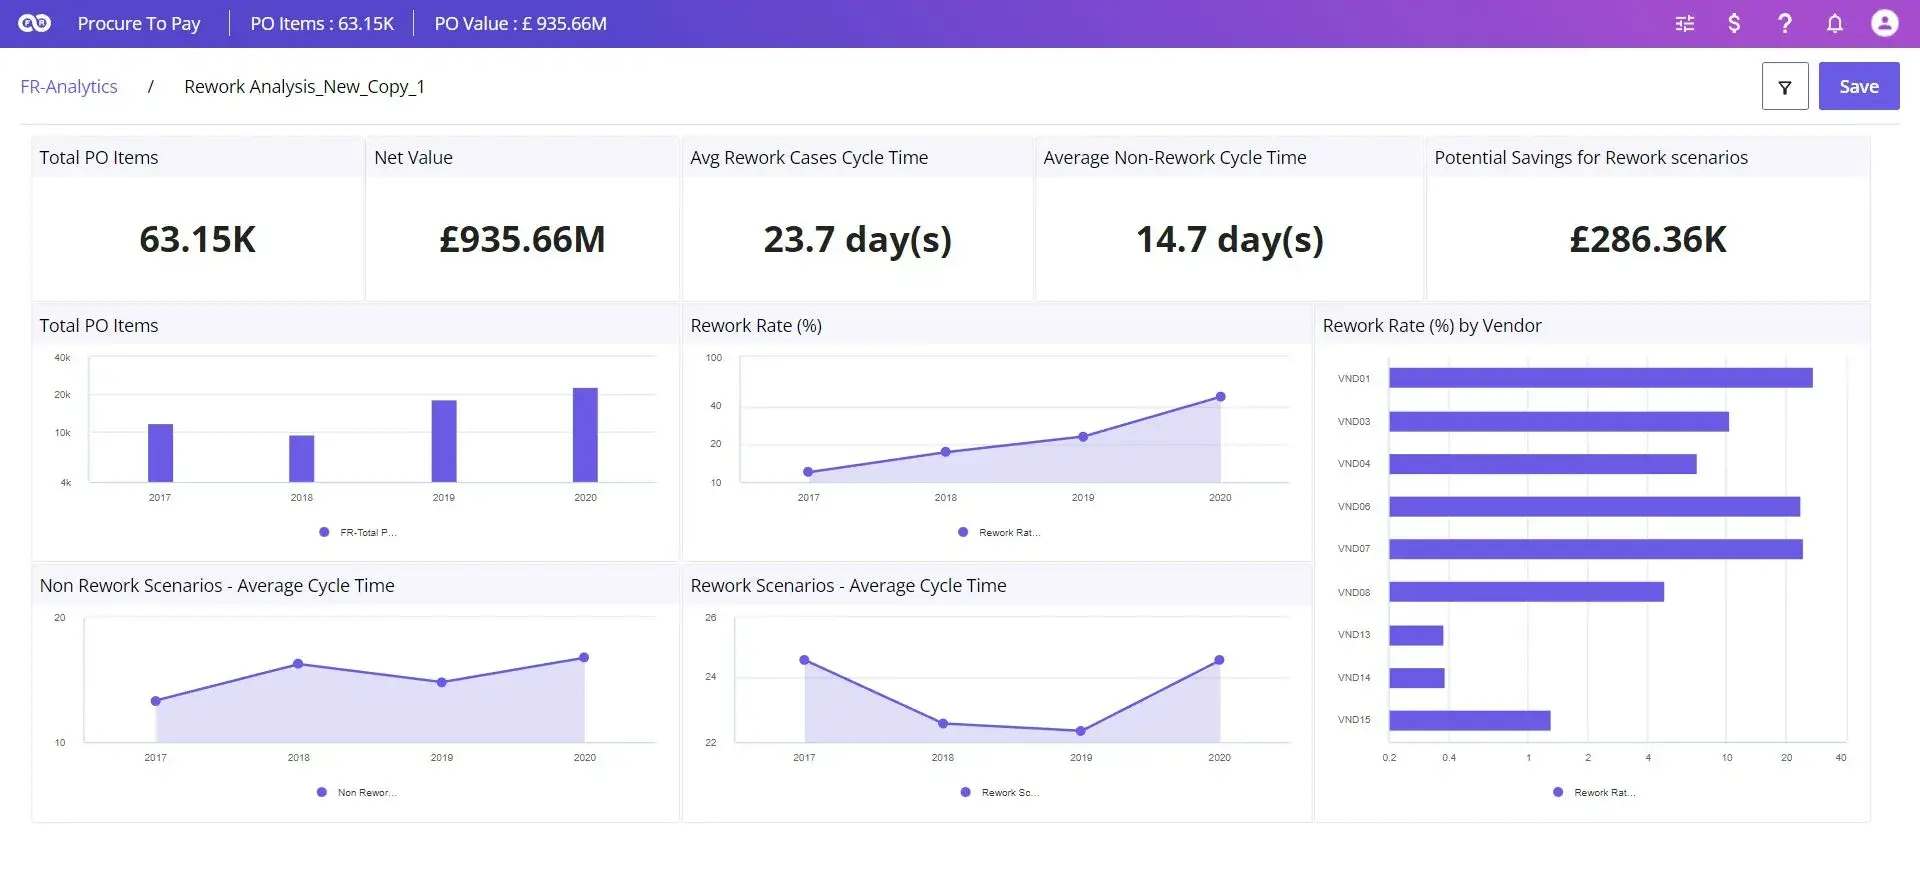1920x886 pixels.
Task: Click 2018 point in Non Rework Scenarios chart
Action: [x=298, y=664]
